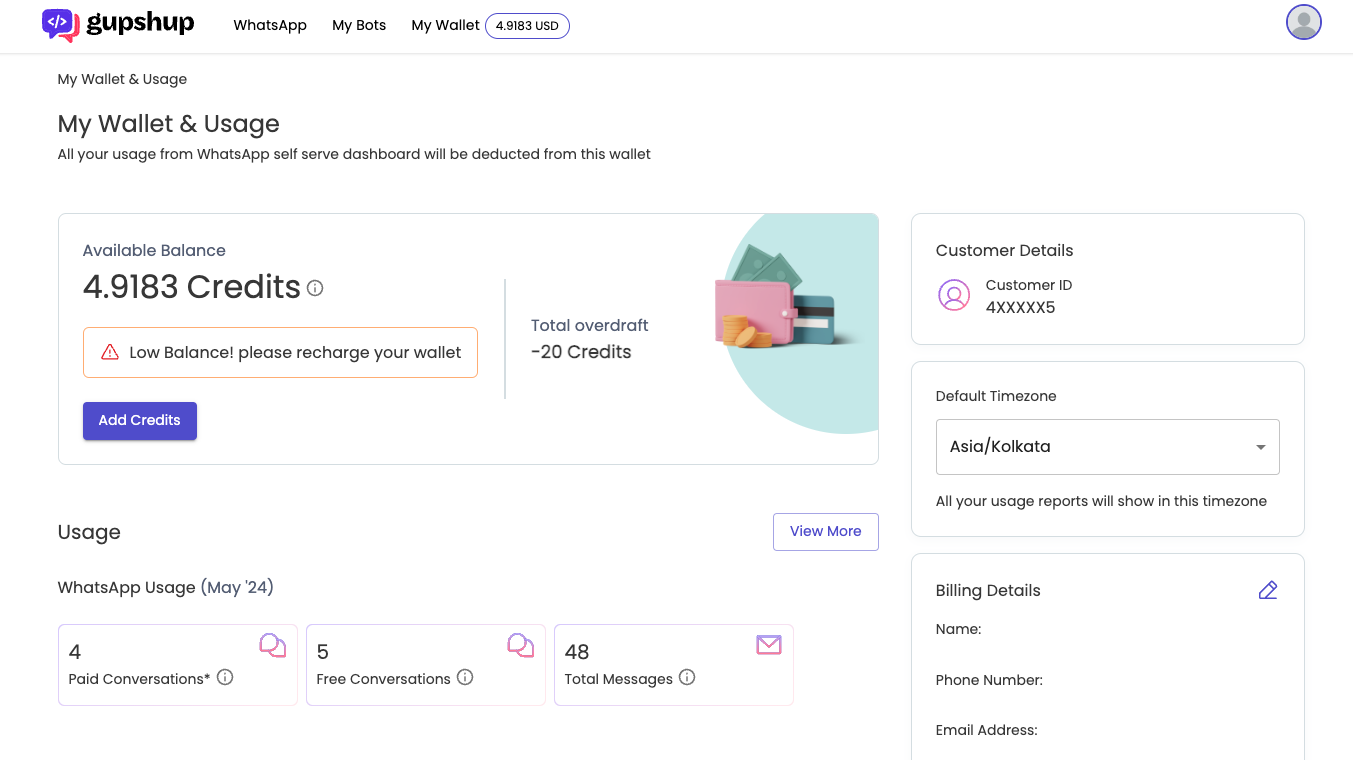Click the '4' paid conversations count
1353x760 pixels.
(x=75, y=652)
